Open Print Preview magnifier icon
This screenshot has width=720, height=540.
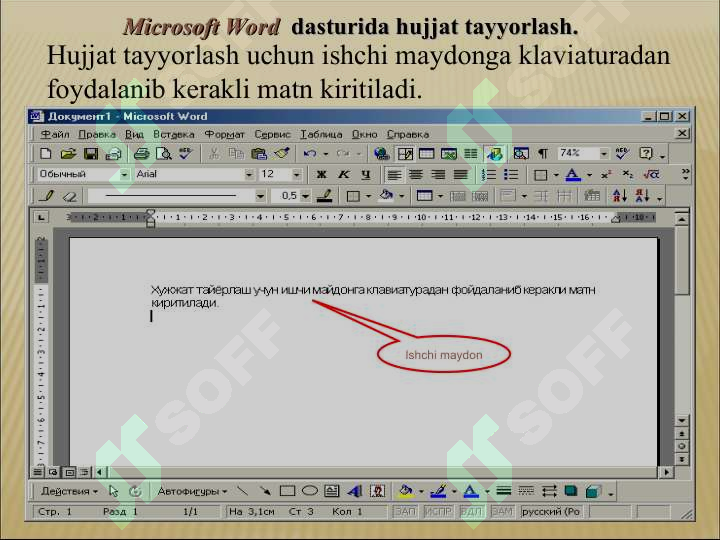[164, 154]
